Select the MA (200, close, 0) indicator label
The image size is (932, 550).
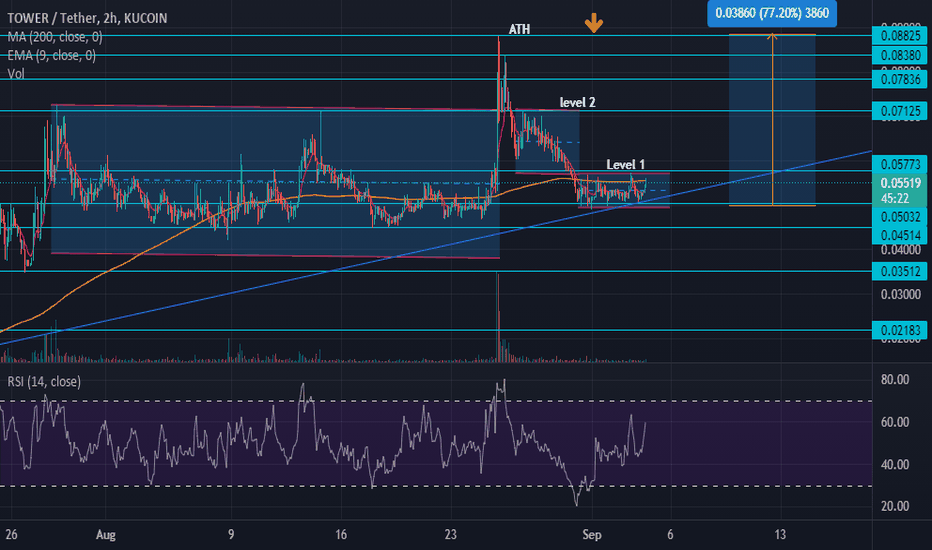coord(55,37)
